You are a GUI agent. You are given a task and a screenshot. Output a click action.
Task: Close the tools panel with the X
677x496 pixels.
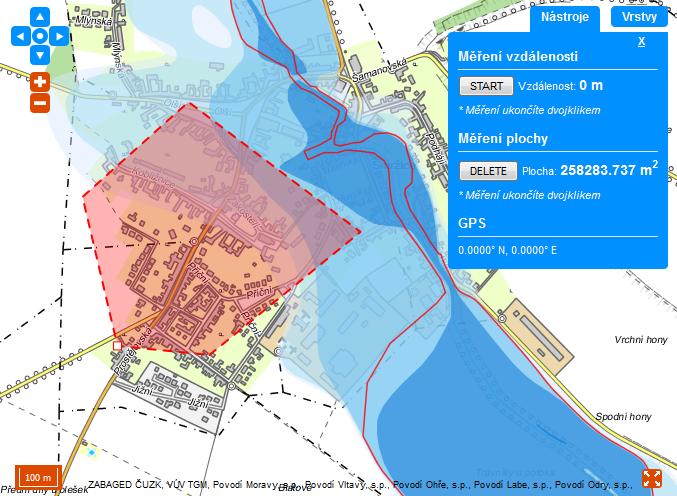click(641, 42)
